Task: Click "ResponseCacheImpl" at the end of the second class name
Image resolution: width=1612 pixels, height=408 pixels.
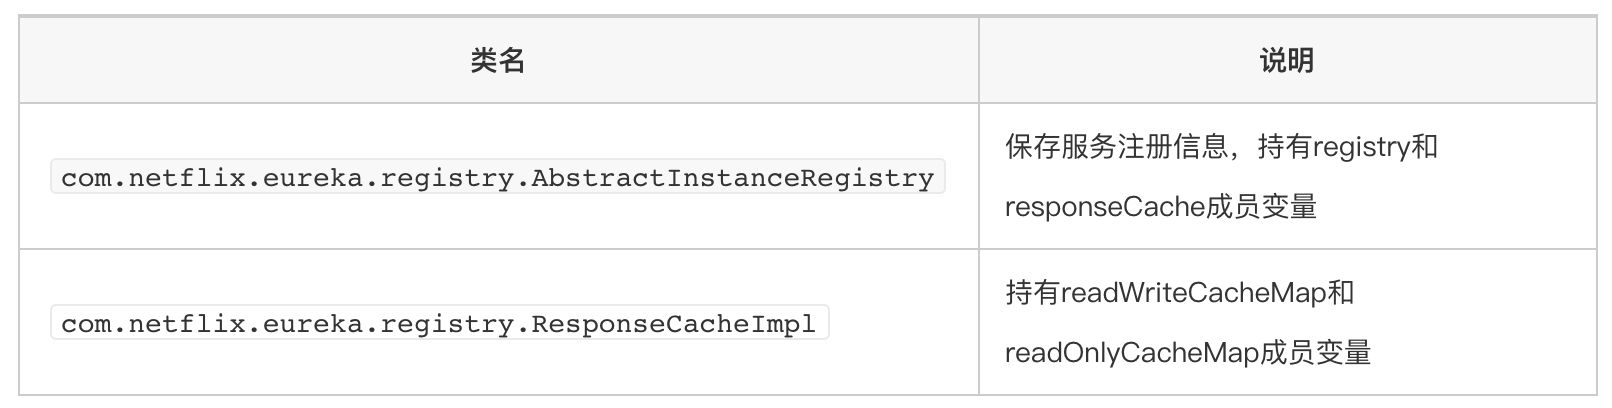Action: pos(674,324)
